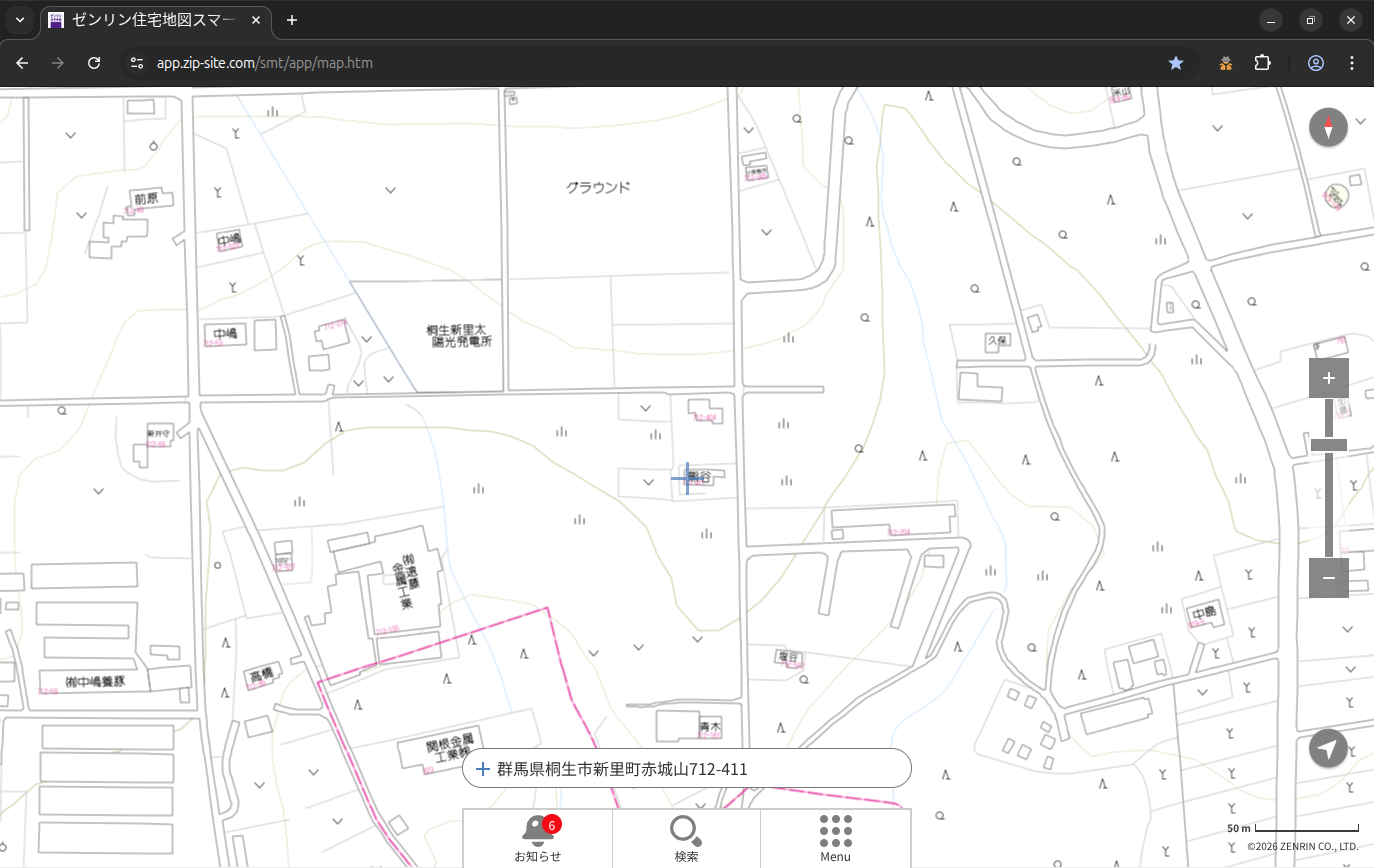Image resolution: width=1374 pixels, height=868 pixels.
Task: Expand the tab search dropdown arrow
Action: tap(19, 20)
